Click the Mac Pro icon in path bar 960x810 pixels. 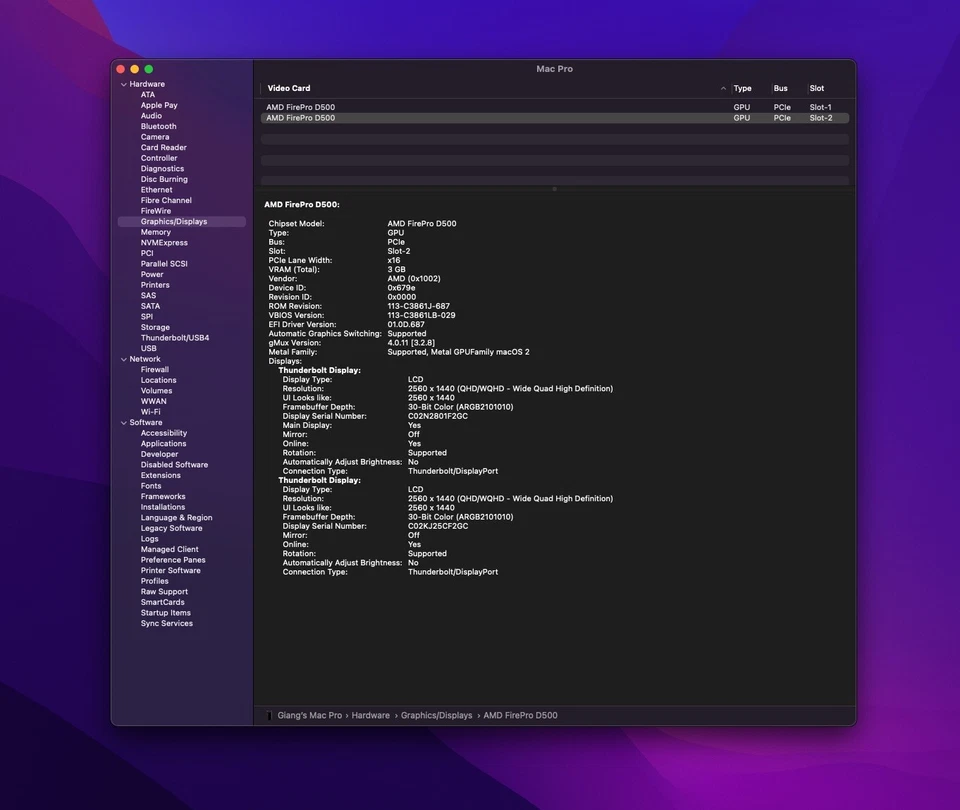pyautogui.click(x=269, y=715)
